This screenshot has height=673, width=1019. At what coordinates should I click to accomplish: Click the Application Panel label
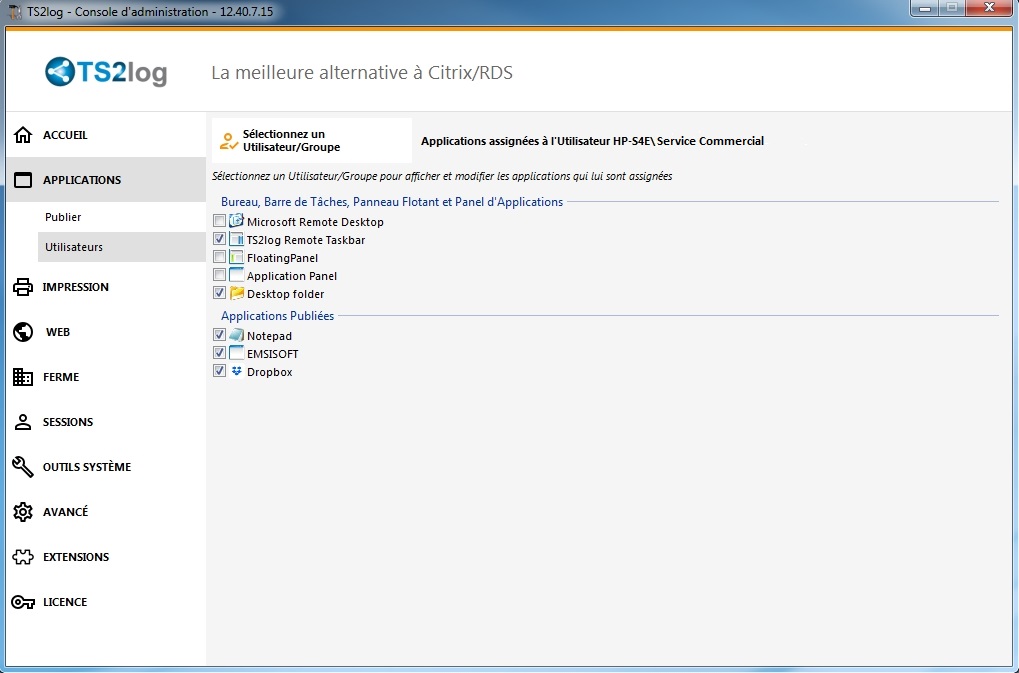[292, 276]
